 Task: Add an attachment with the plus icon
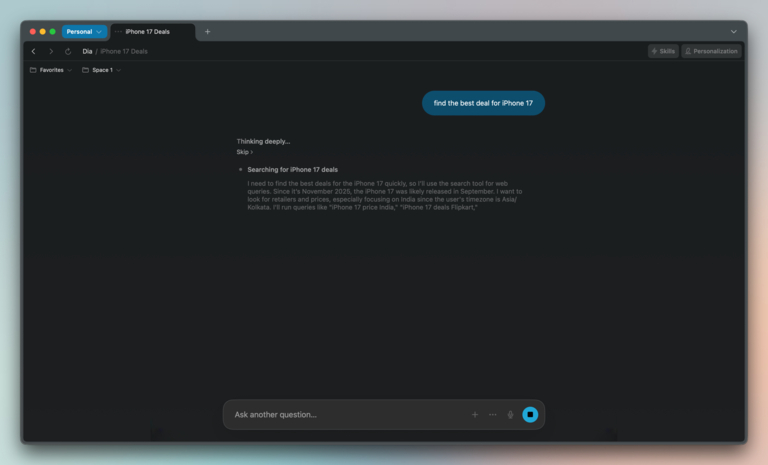[x=475, y=415]
